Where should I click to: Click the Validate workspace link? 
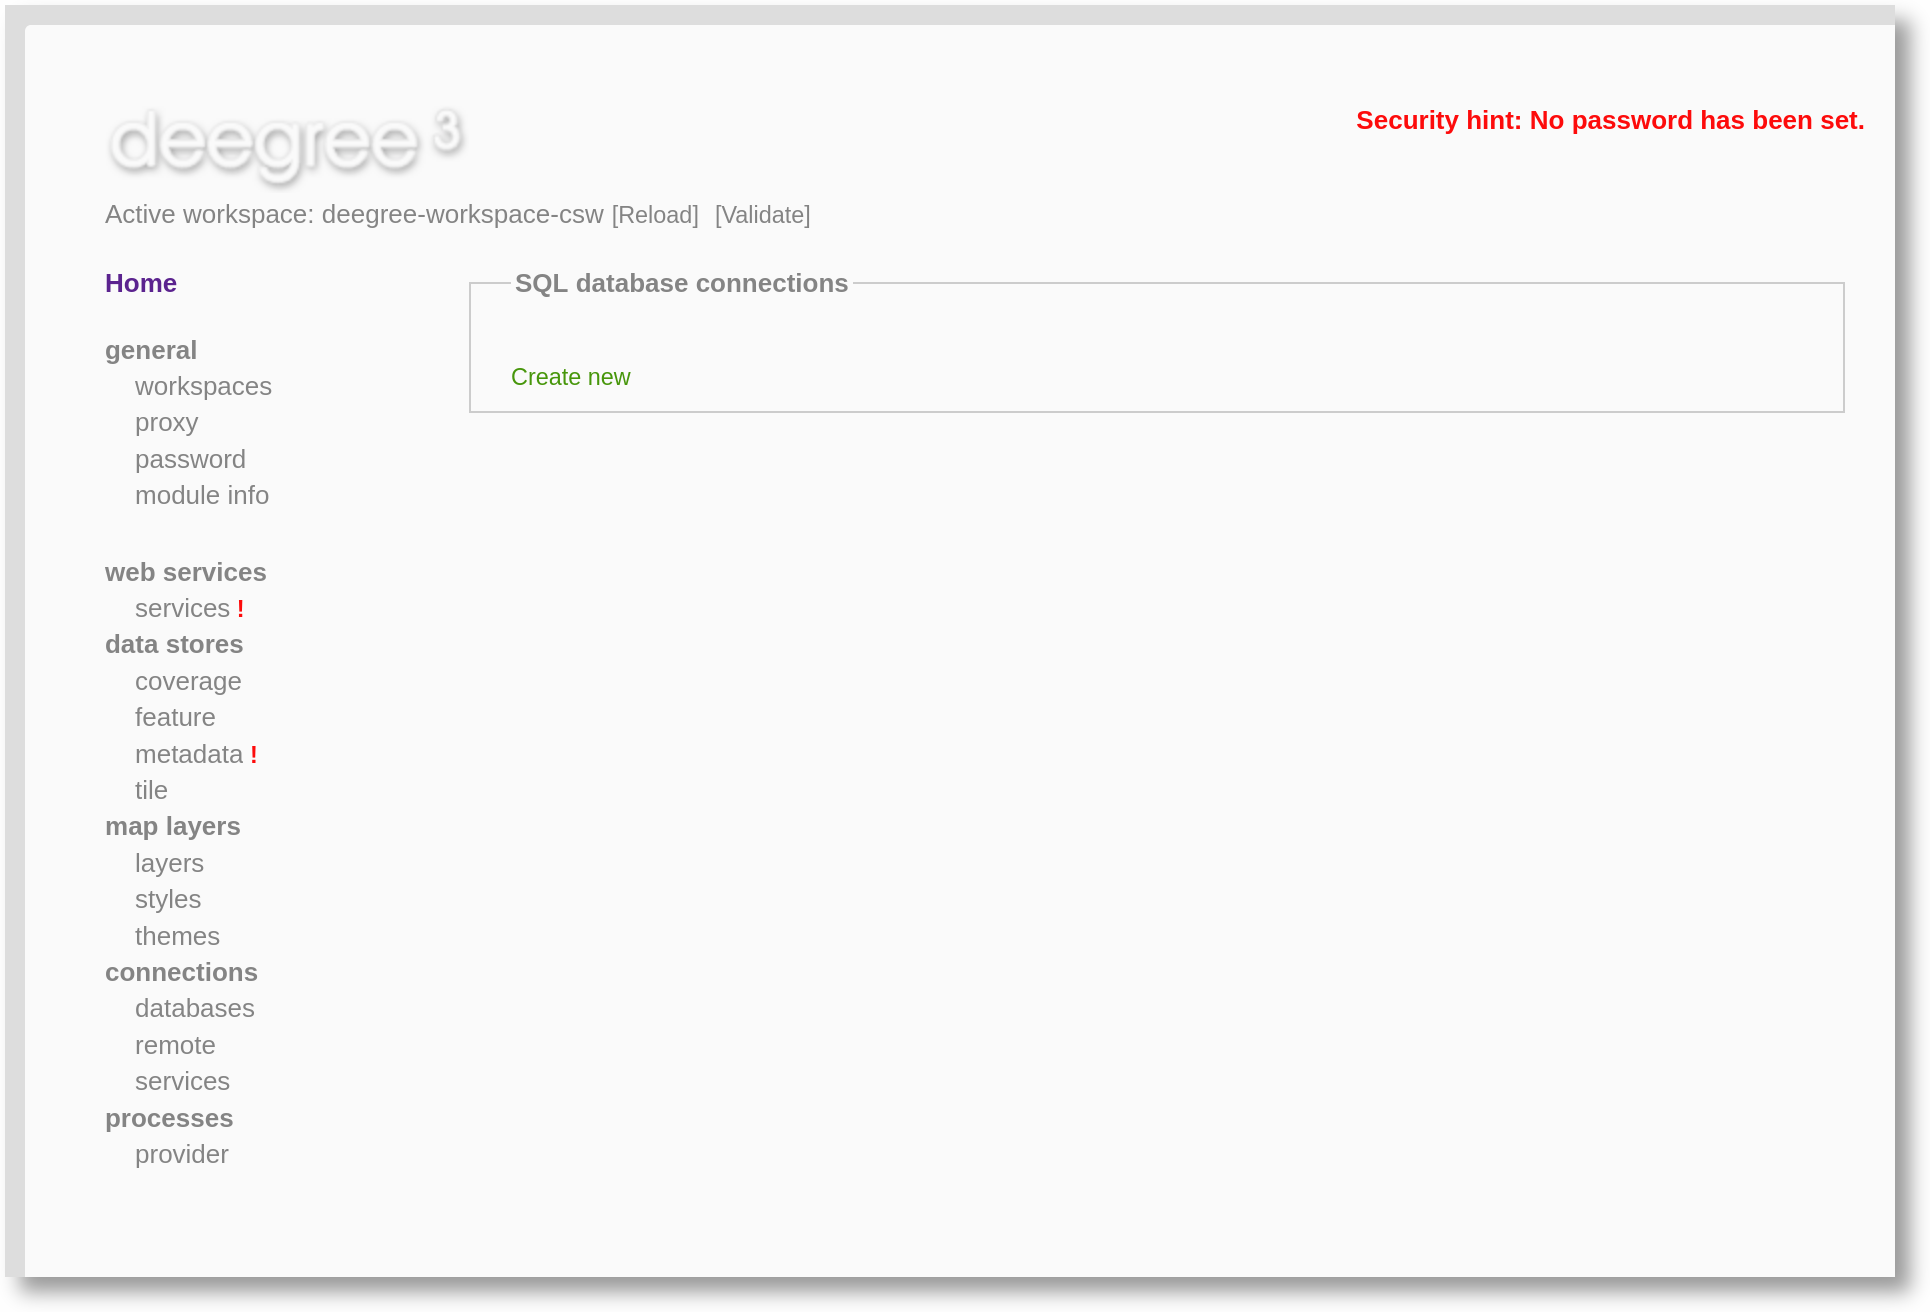pos(762,215)
